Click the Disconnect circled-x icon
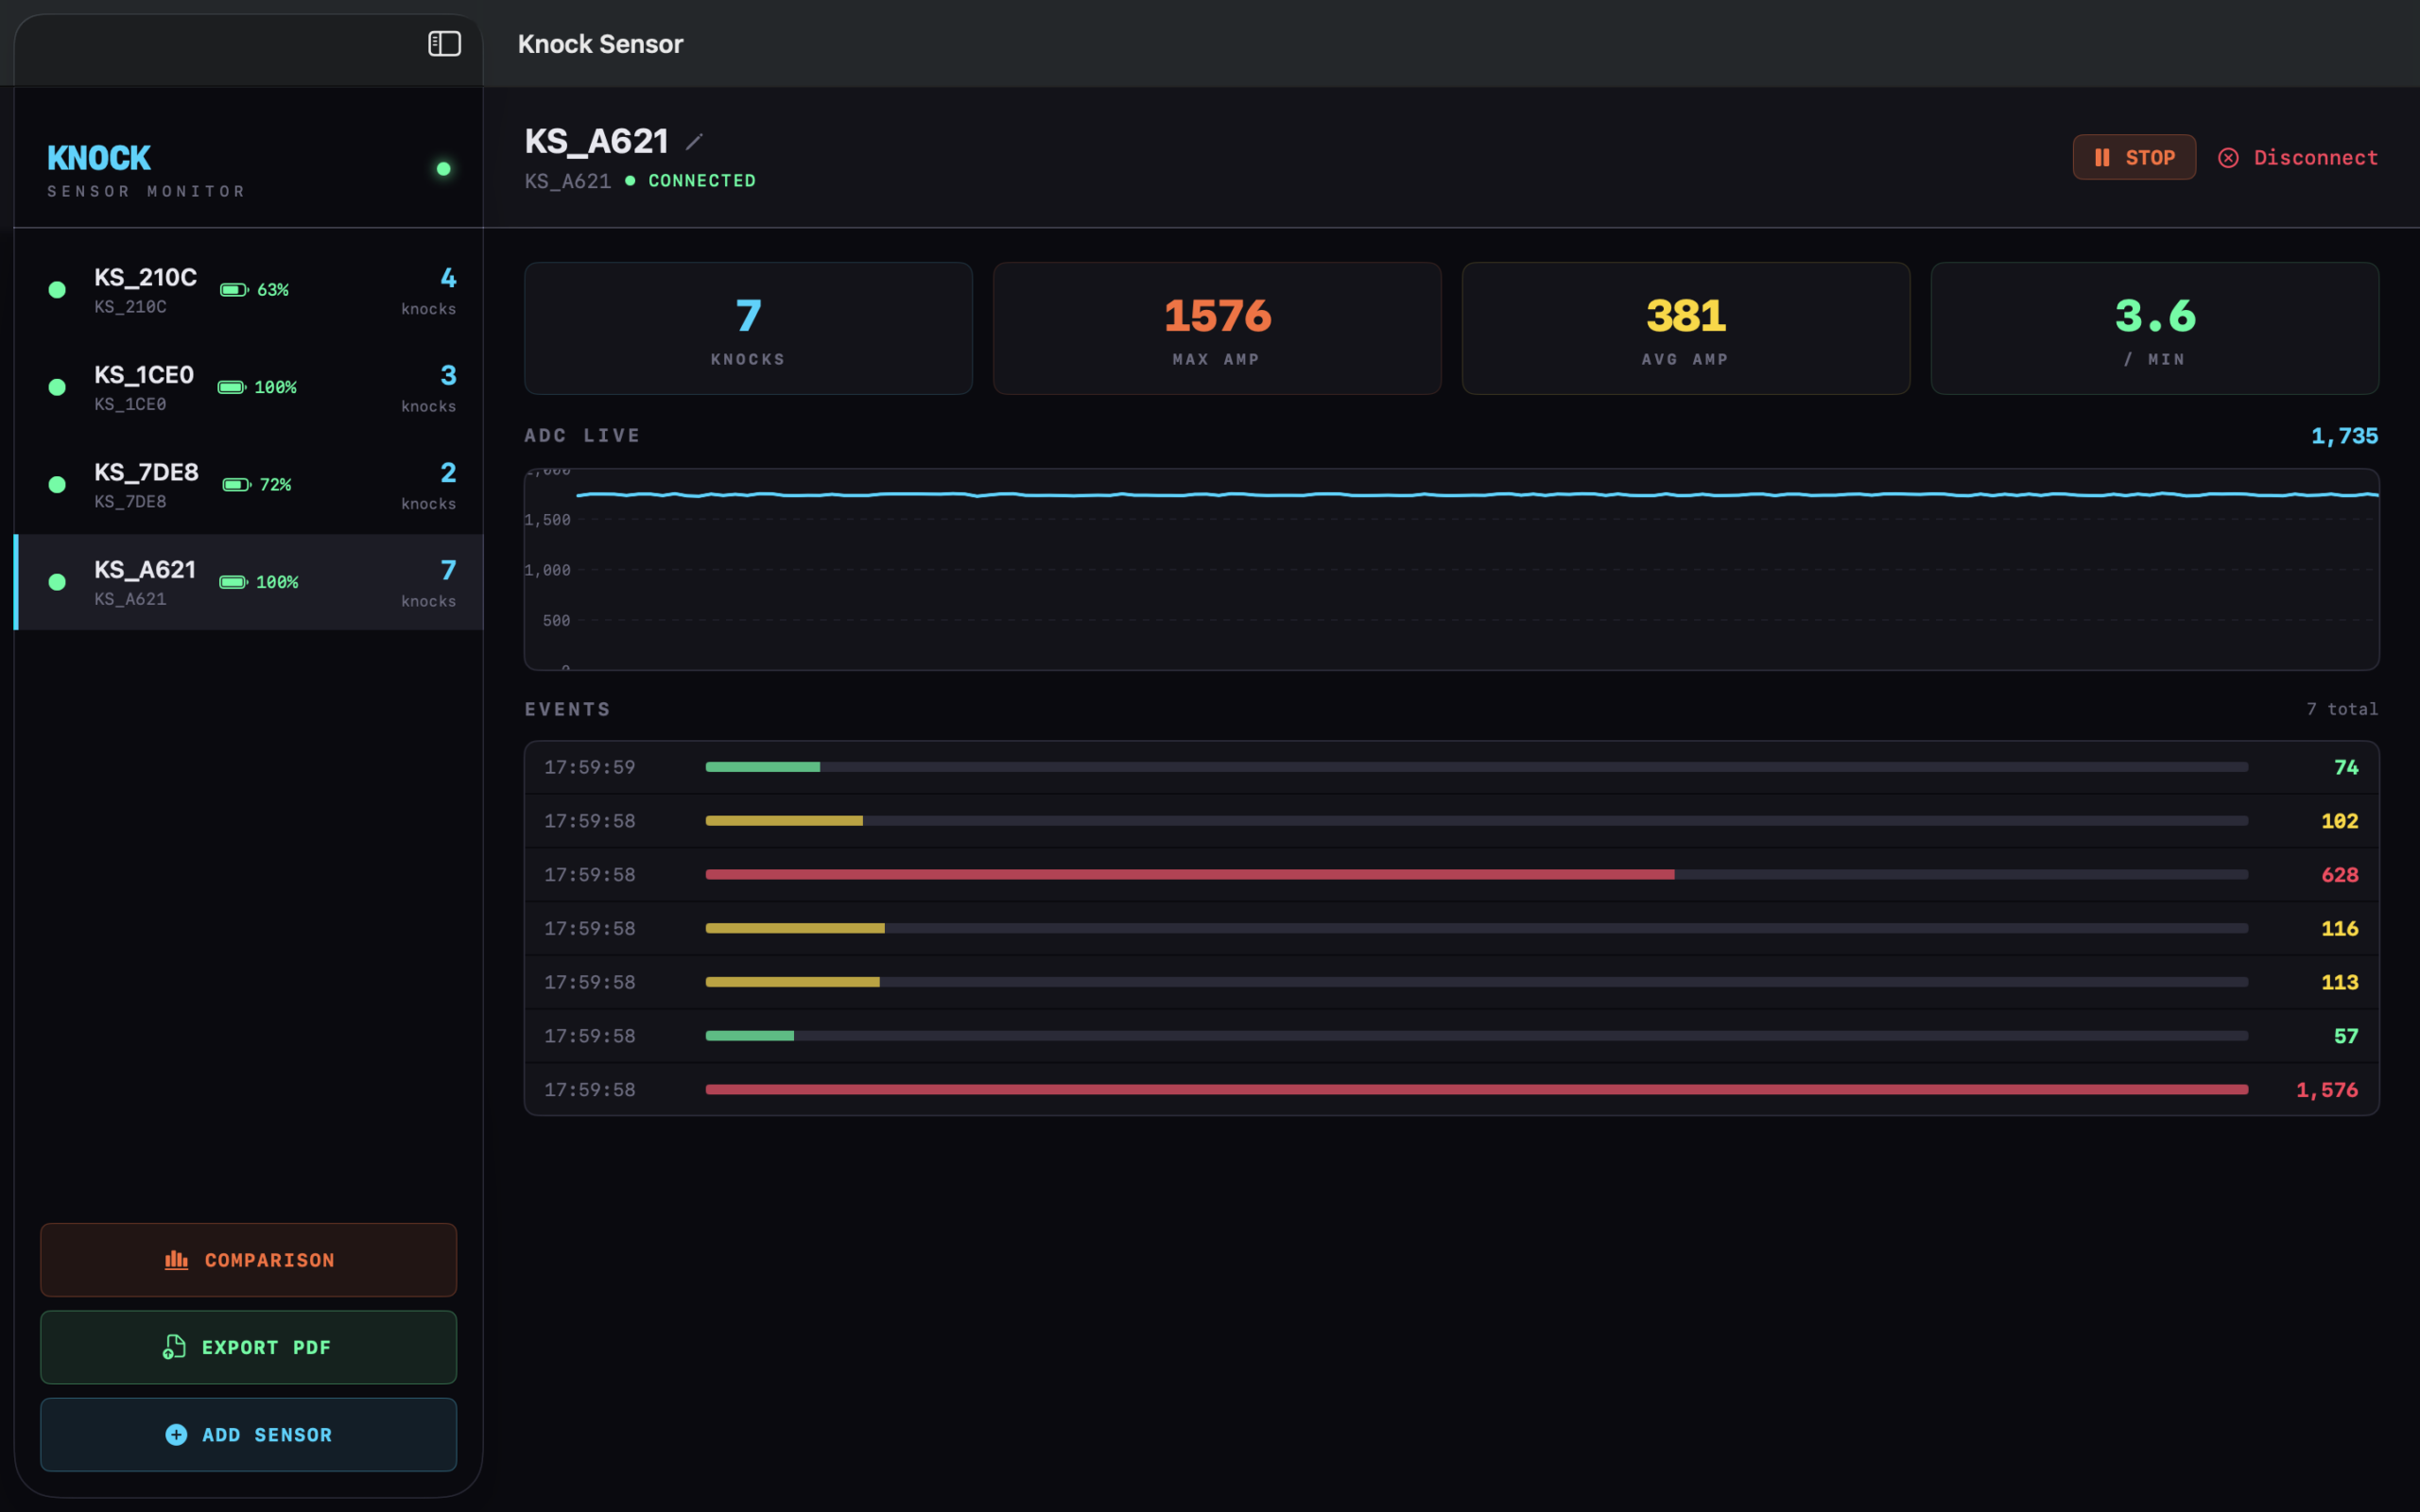 click(x=2228, y=157)
